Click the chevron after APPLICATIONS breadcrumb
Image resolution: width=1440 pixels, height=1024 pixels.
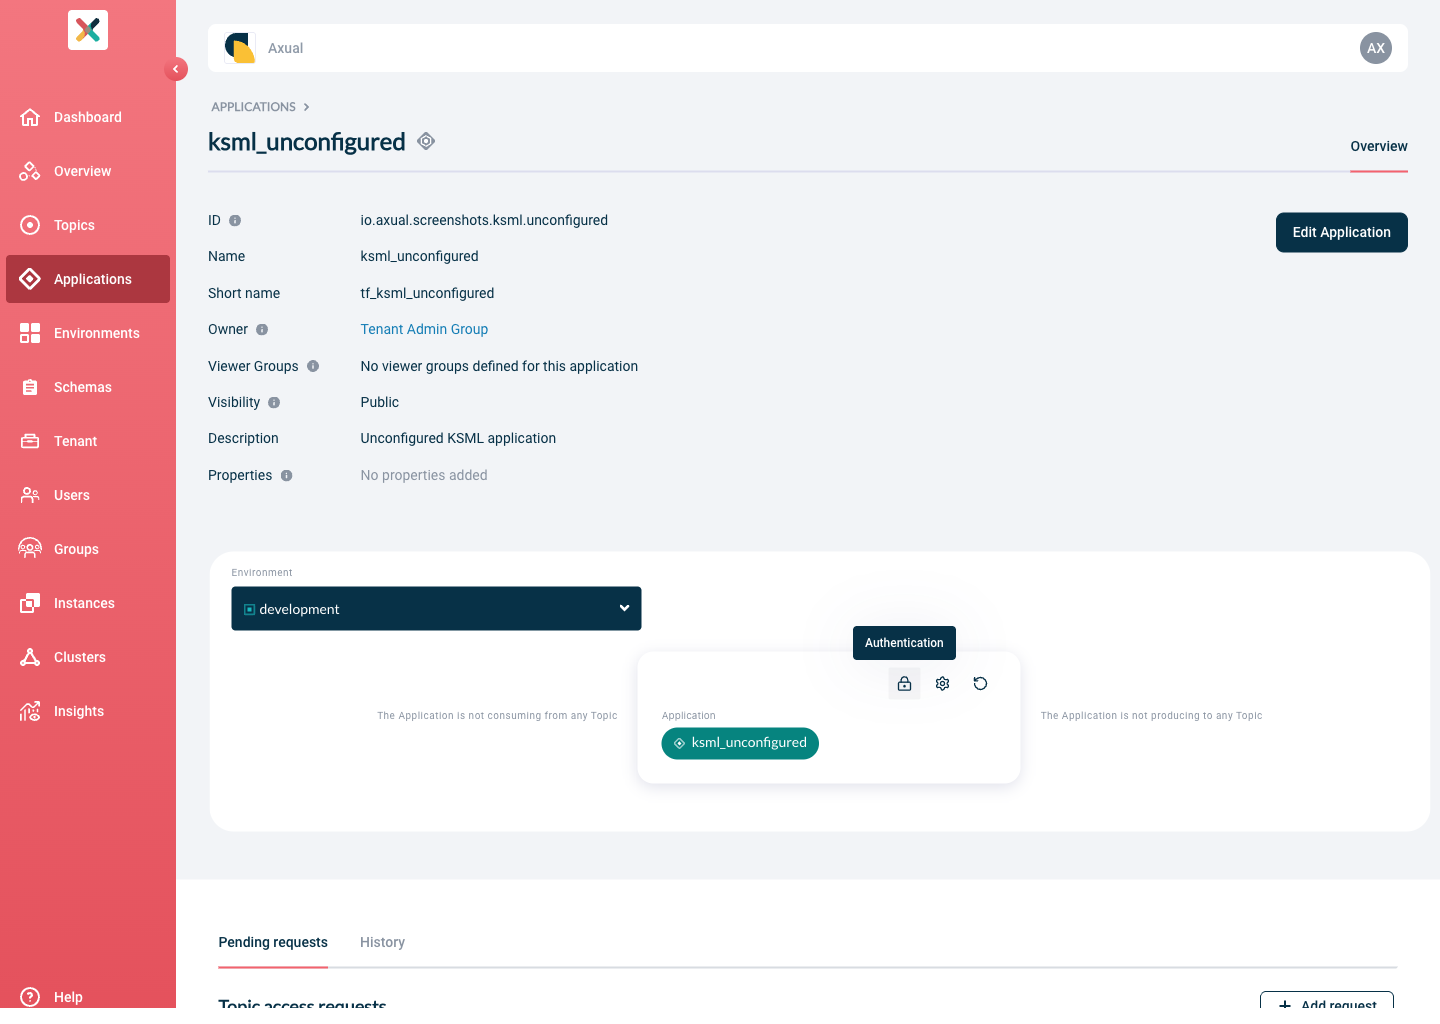[306, 107]
